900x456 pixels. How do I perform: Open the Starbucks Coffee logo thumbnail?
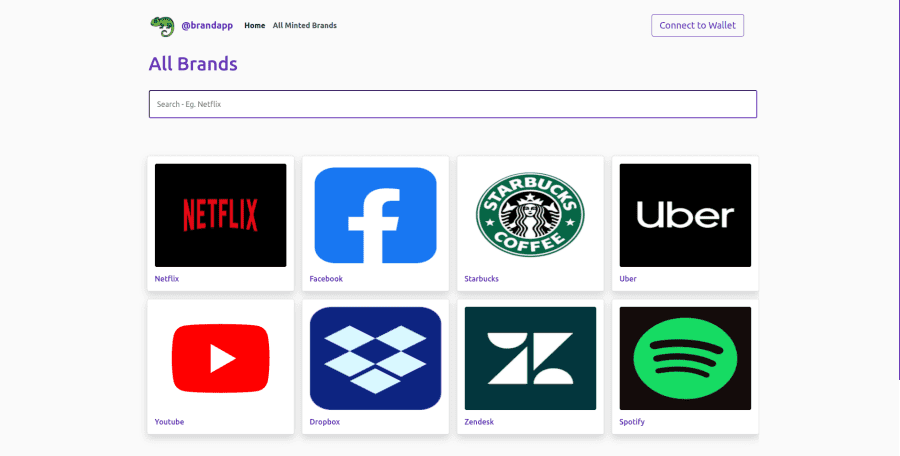tap(530, 215)
